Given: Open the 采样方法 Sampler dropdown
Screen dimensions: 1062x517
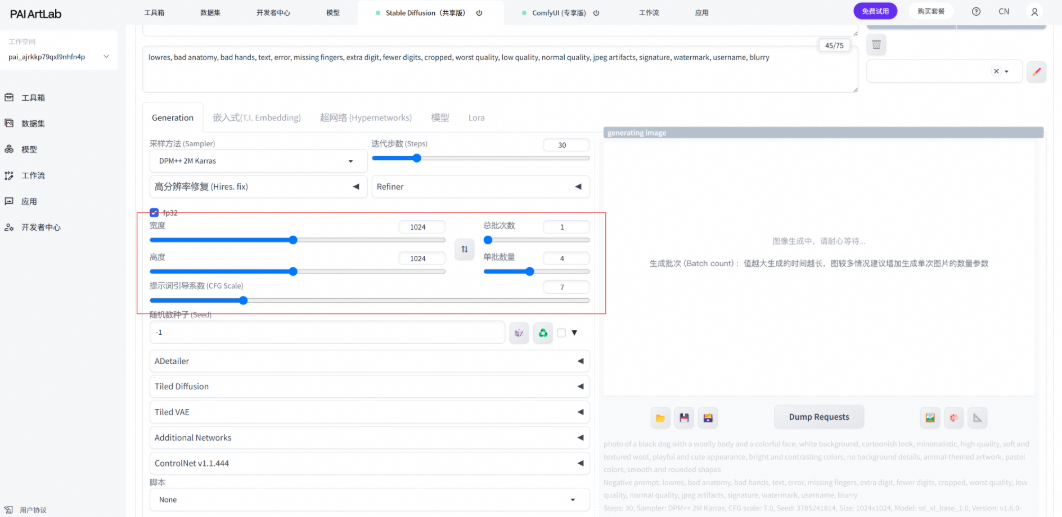Looking at the screenshot, I should point(258,161).
